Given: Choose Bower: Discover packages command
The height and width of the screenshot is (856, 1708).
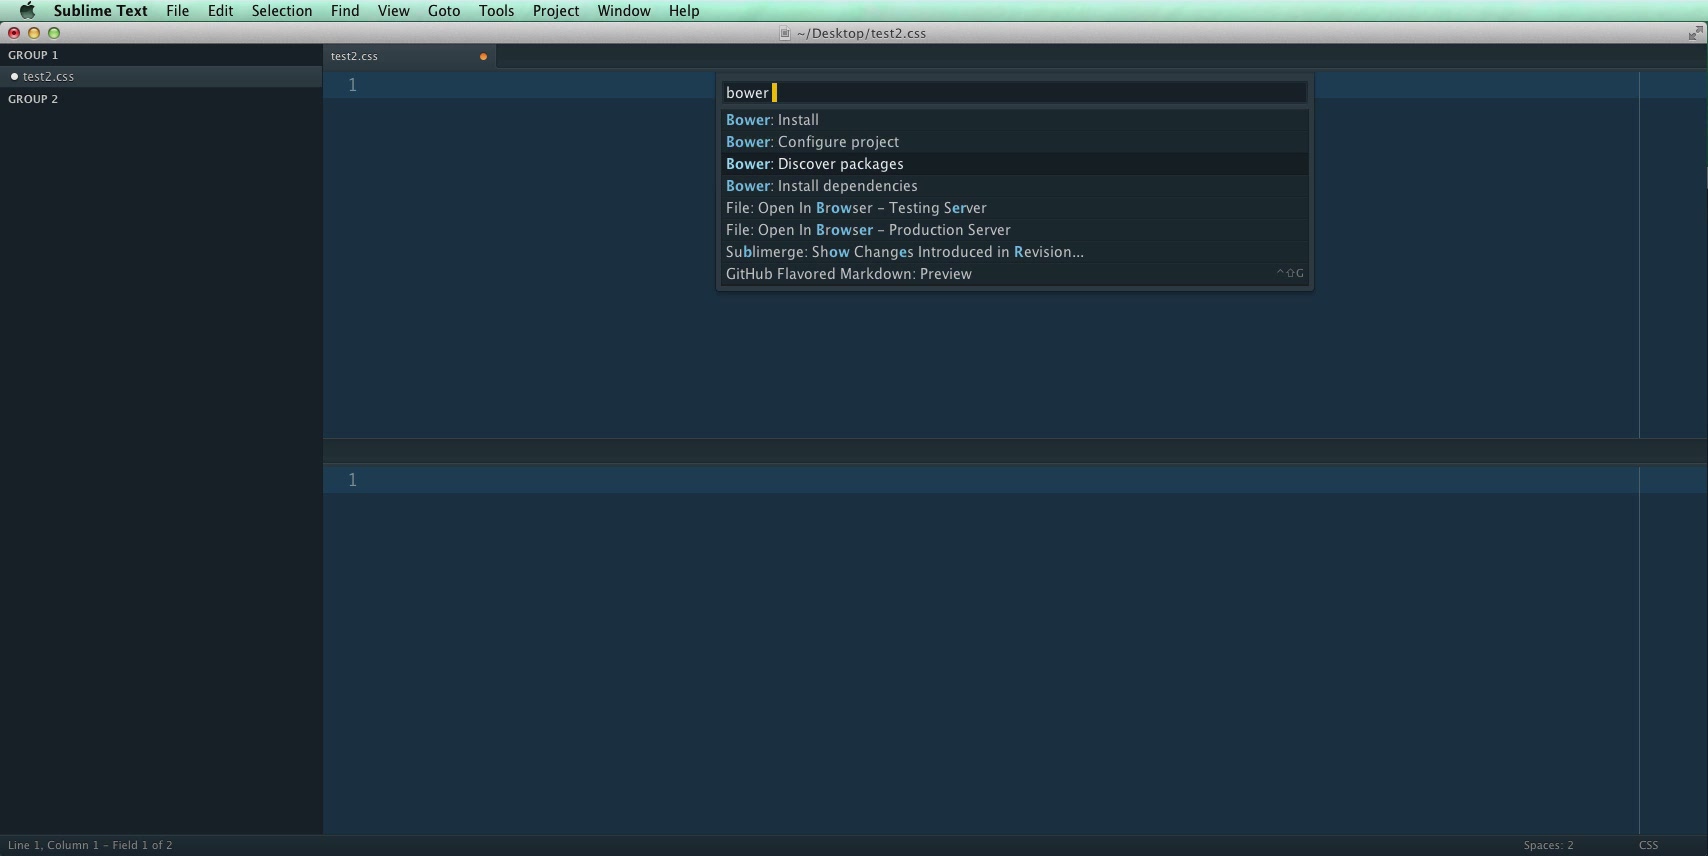Looking at the screenshot, I should [x=1014, y=164].
